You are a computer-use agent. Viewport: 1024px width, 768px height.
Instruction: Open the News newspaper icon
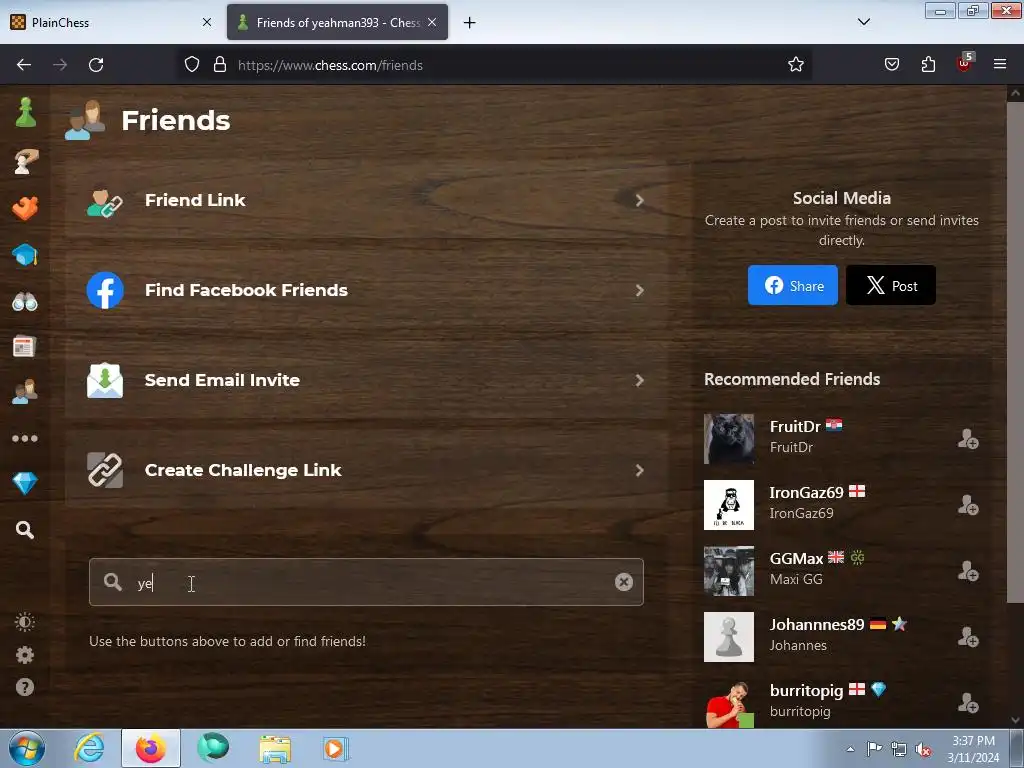click(24, 347)
